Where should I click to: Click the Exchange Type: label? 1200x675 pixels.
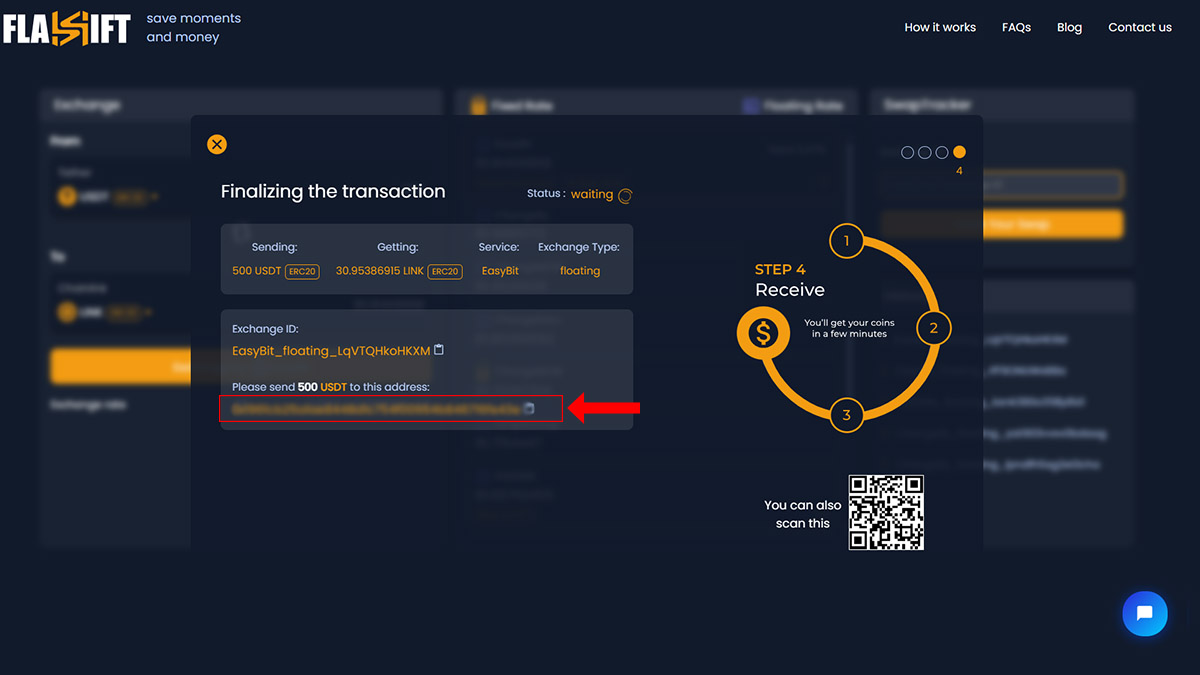tap(579, 247)
